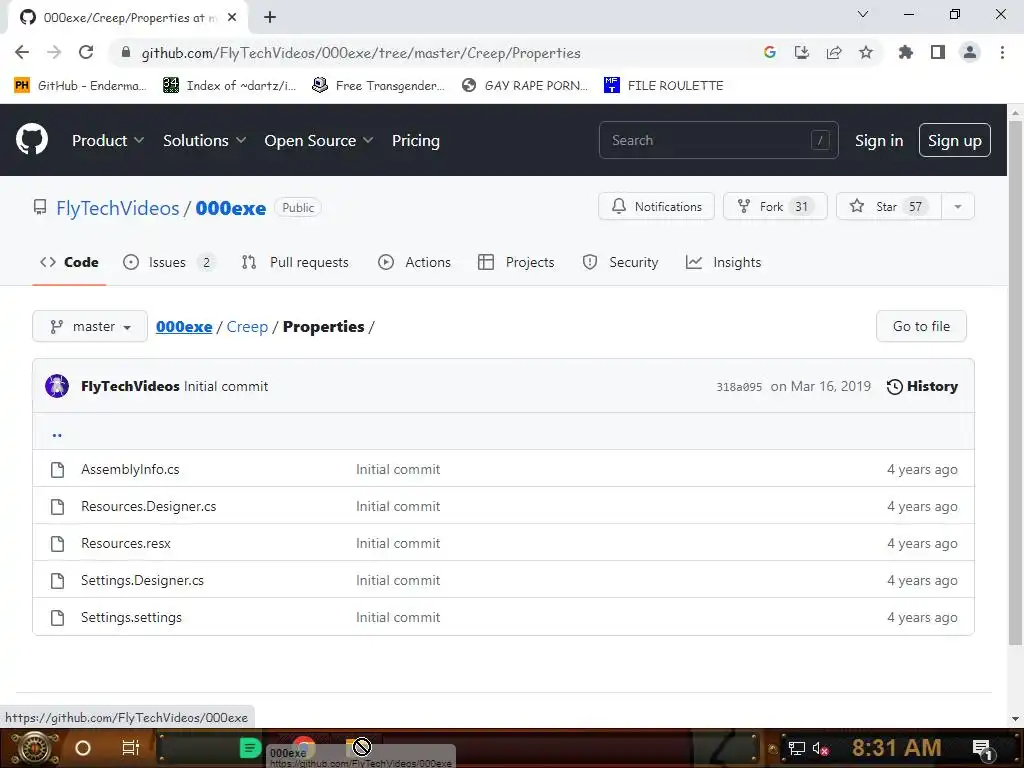Go to Creep folder in breadcrumb

pos(247,327)
